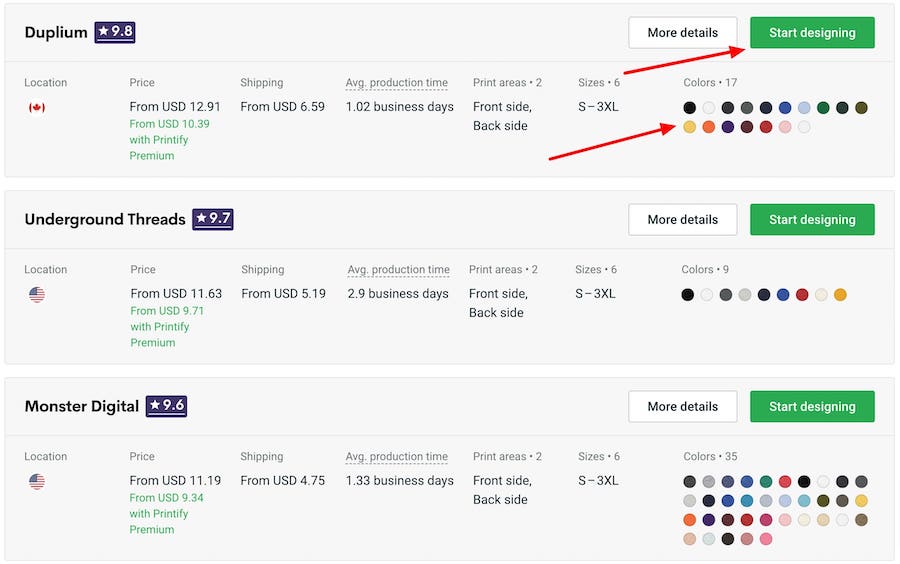
Task: Click Monster Digital's 'Avg. production time' underlined label
Action: click(x=397, y=457)
